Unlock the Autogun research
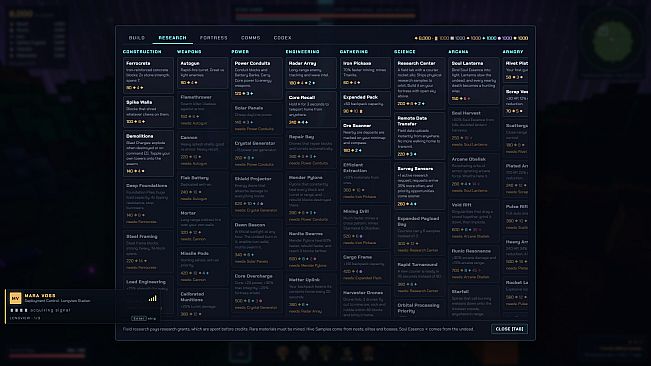 (203, 73)
